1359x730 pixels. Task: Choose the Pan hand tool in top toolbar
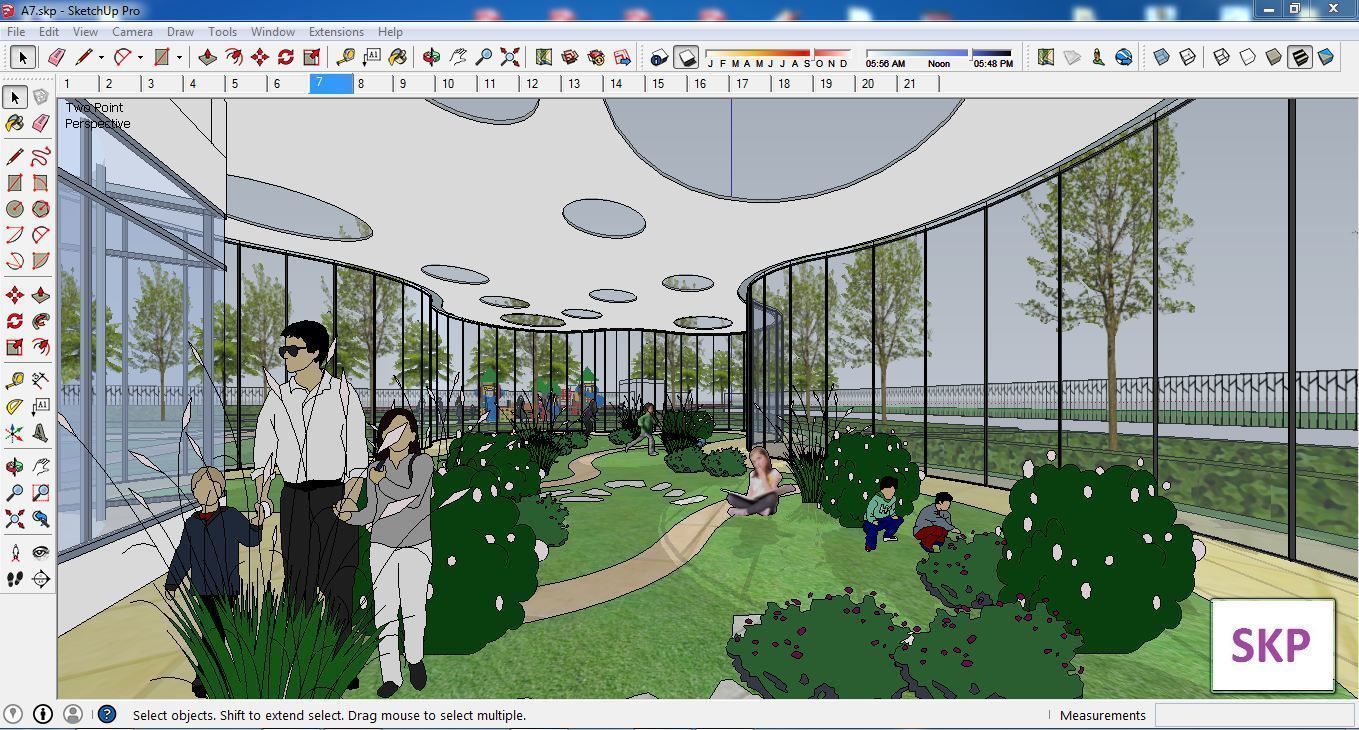tap(458, 57)
